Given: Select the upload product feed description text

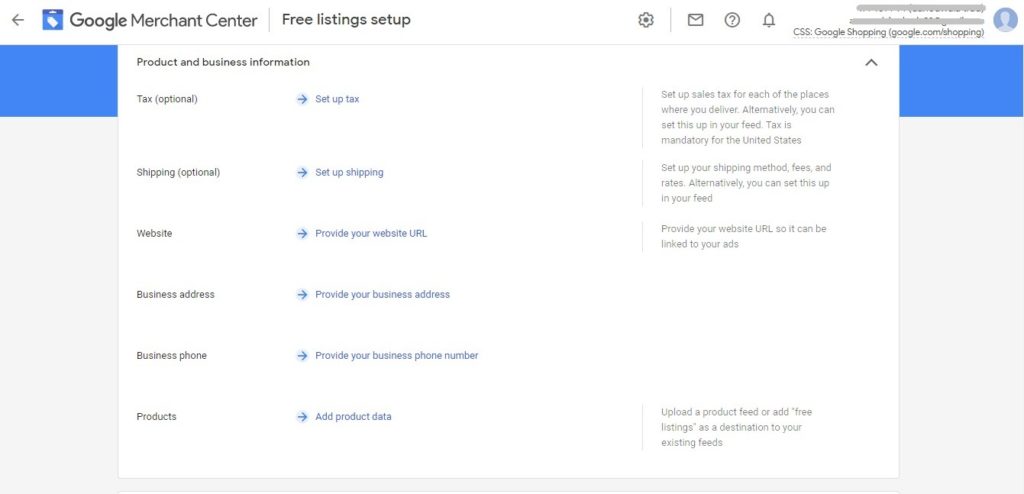Looking at the screenshot, I should 737,427.
